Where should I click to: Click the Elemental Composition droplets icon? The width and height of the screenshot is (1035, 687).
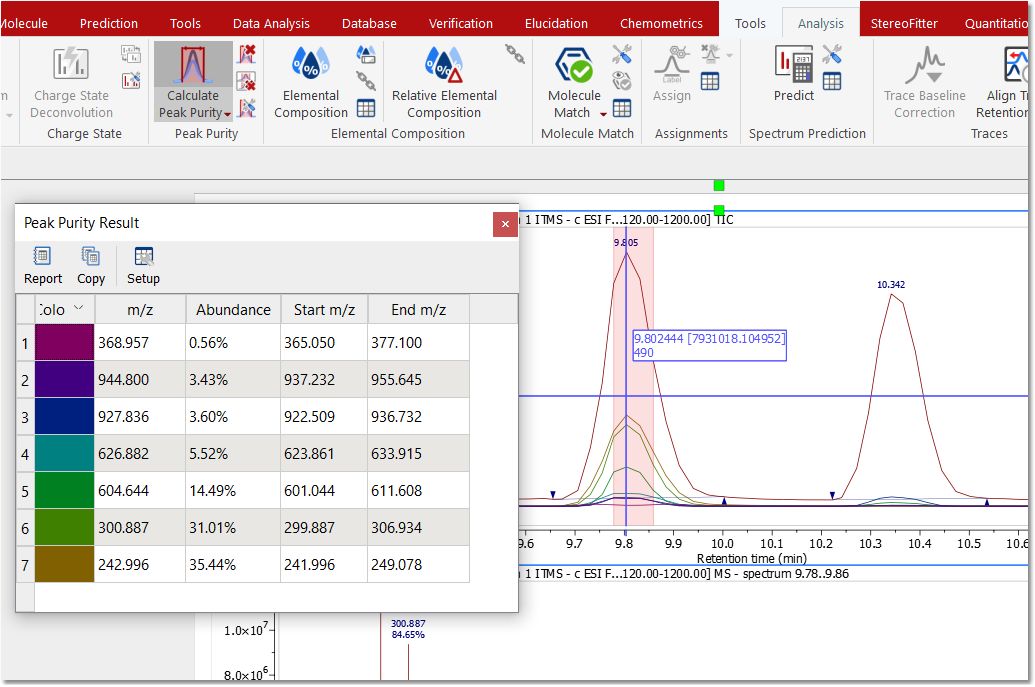click(x=310, y=64)
